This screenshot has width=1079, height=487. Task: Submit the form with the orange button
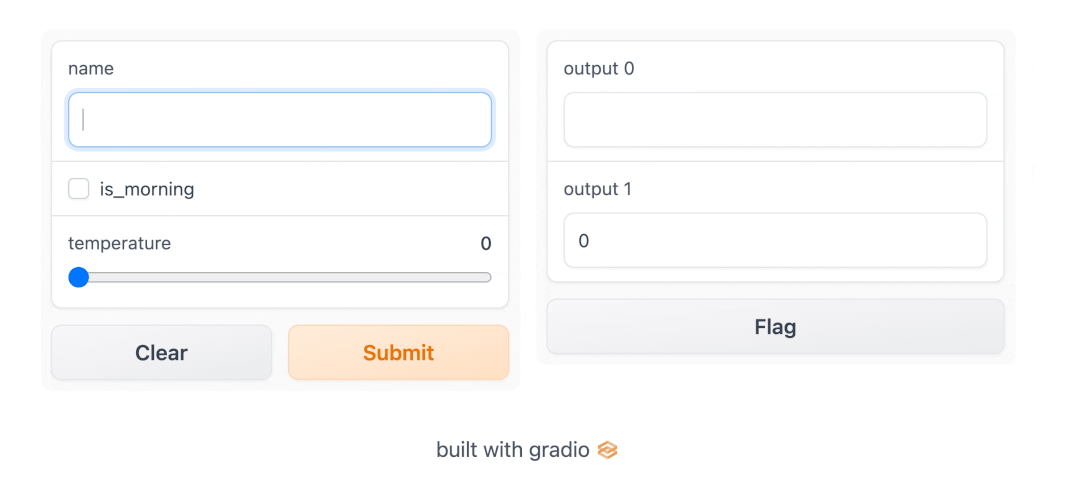(398, 352)
